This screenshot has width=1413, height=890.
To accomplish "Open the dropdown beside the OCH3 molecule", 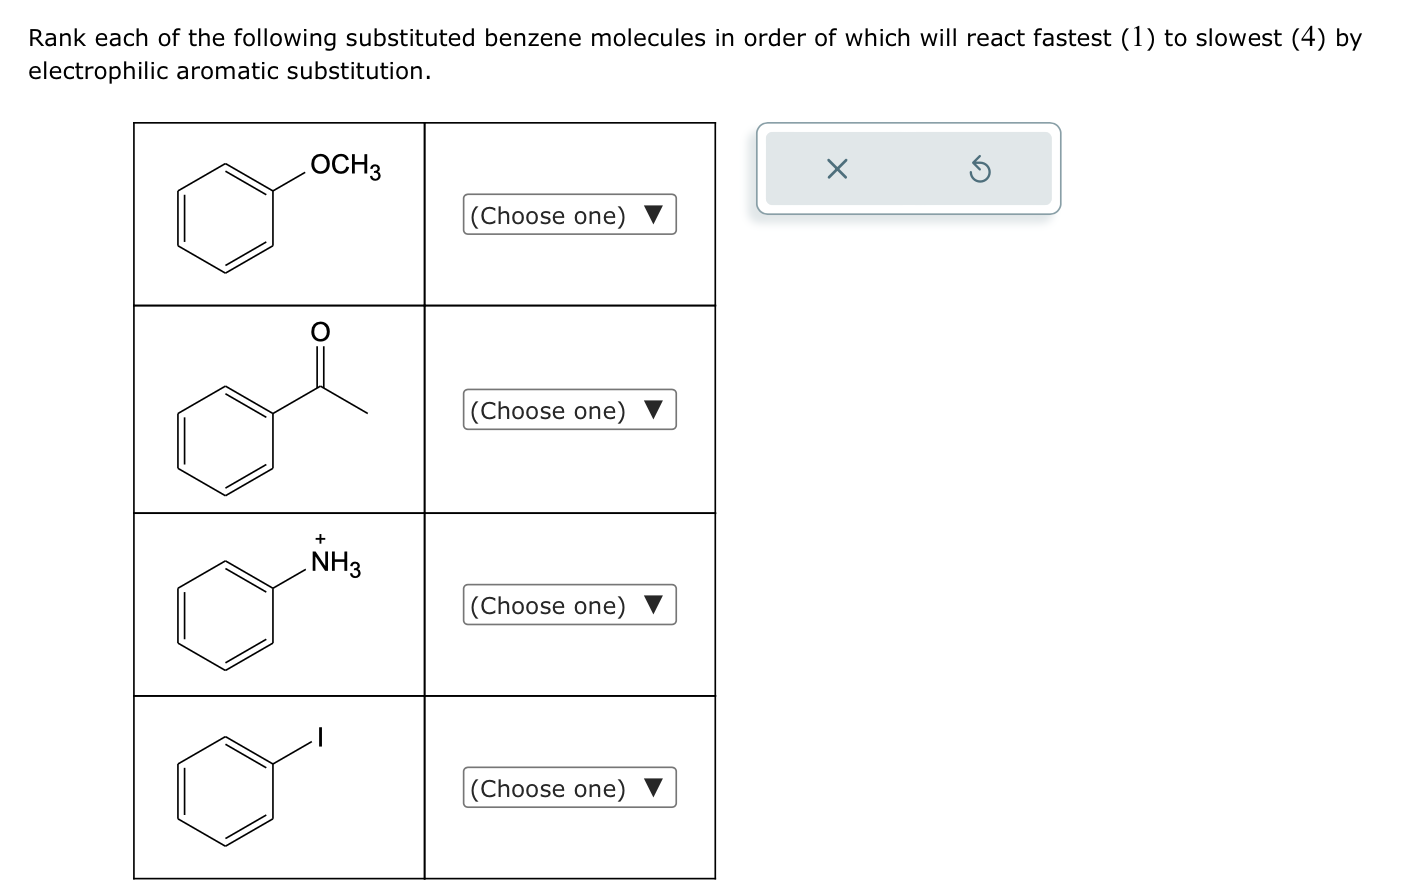I will (569, 215).
